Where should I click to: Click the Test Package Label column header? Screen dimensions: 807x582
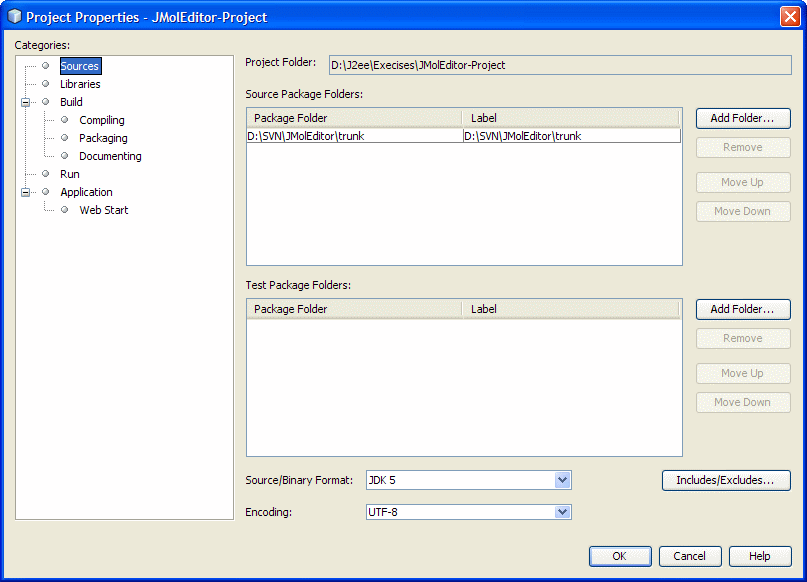coord(571,309)
